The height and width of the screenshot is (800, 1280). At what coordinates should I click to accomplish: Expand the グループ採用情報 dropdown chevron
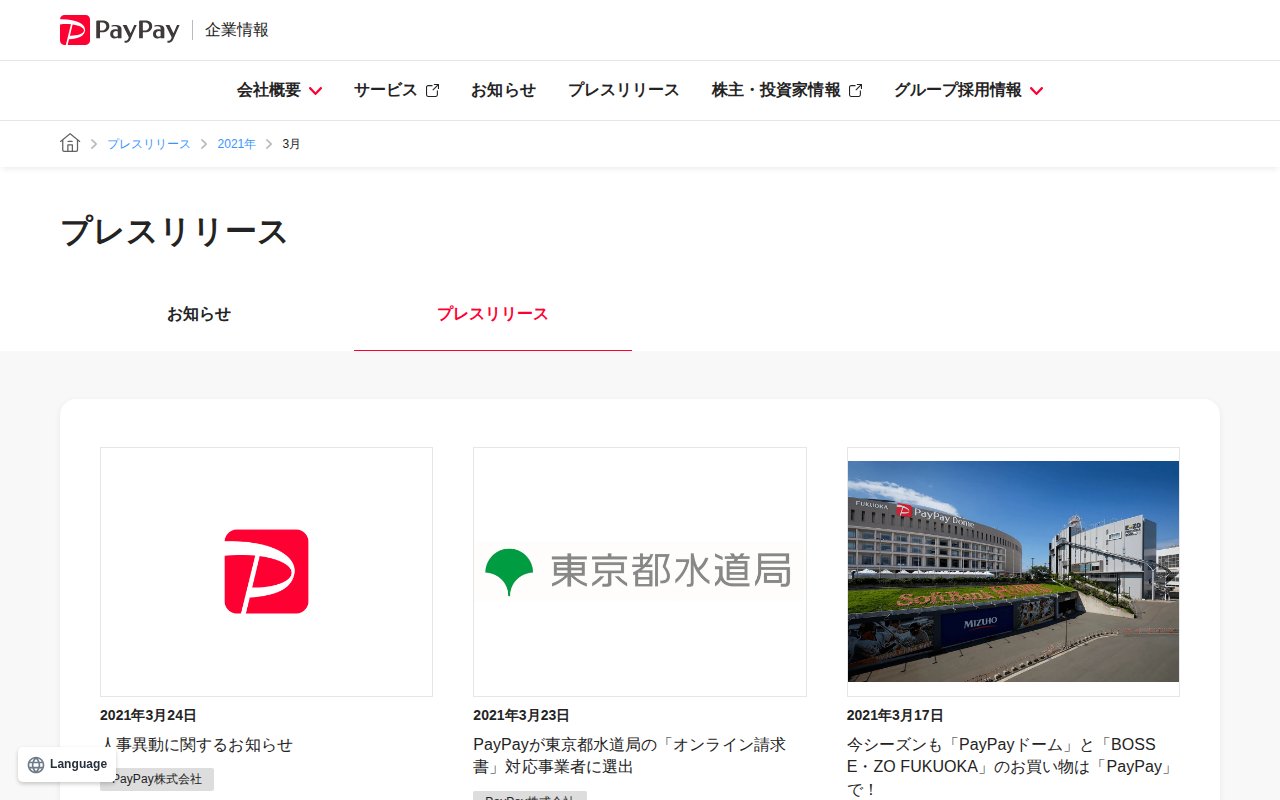pyautogui.click(x=1036, y=91)
